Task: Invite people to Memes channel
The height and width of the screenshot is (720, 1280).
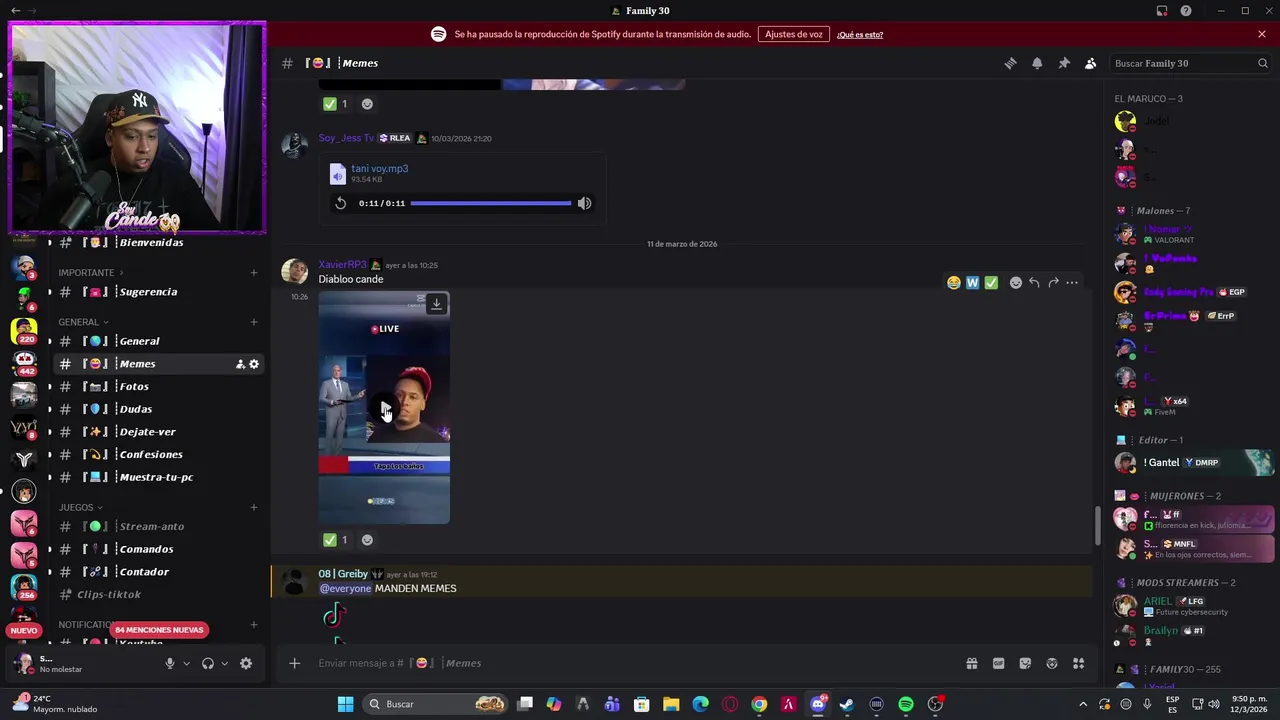Action: coord(240,364)
